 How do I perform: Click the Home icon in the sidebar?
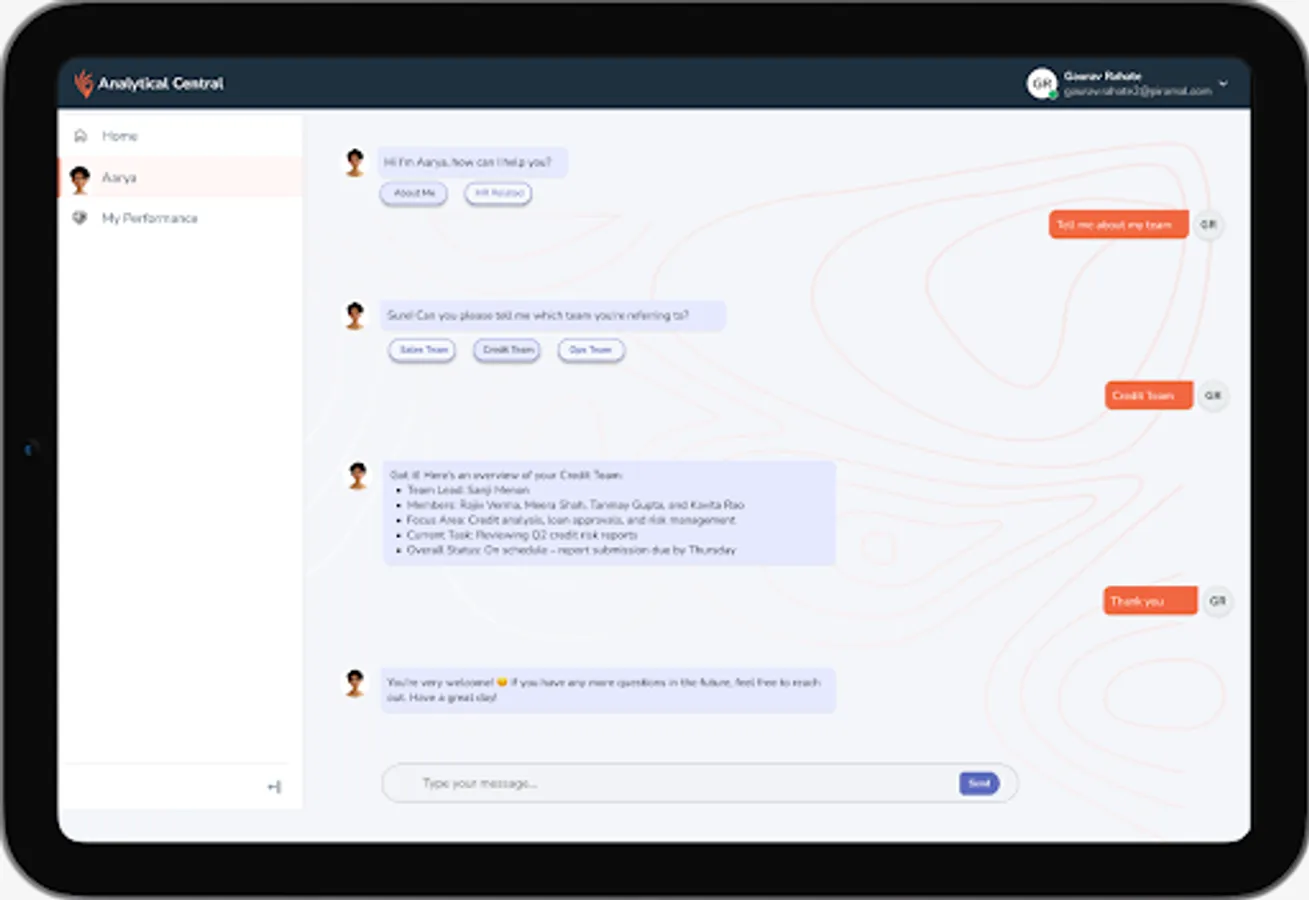[82, 136]
